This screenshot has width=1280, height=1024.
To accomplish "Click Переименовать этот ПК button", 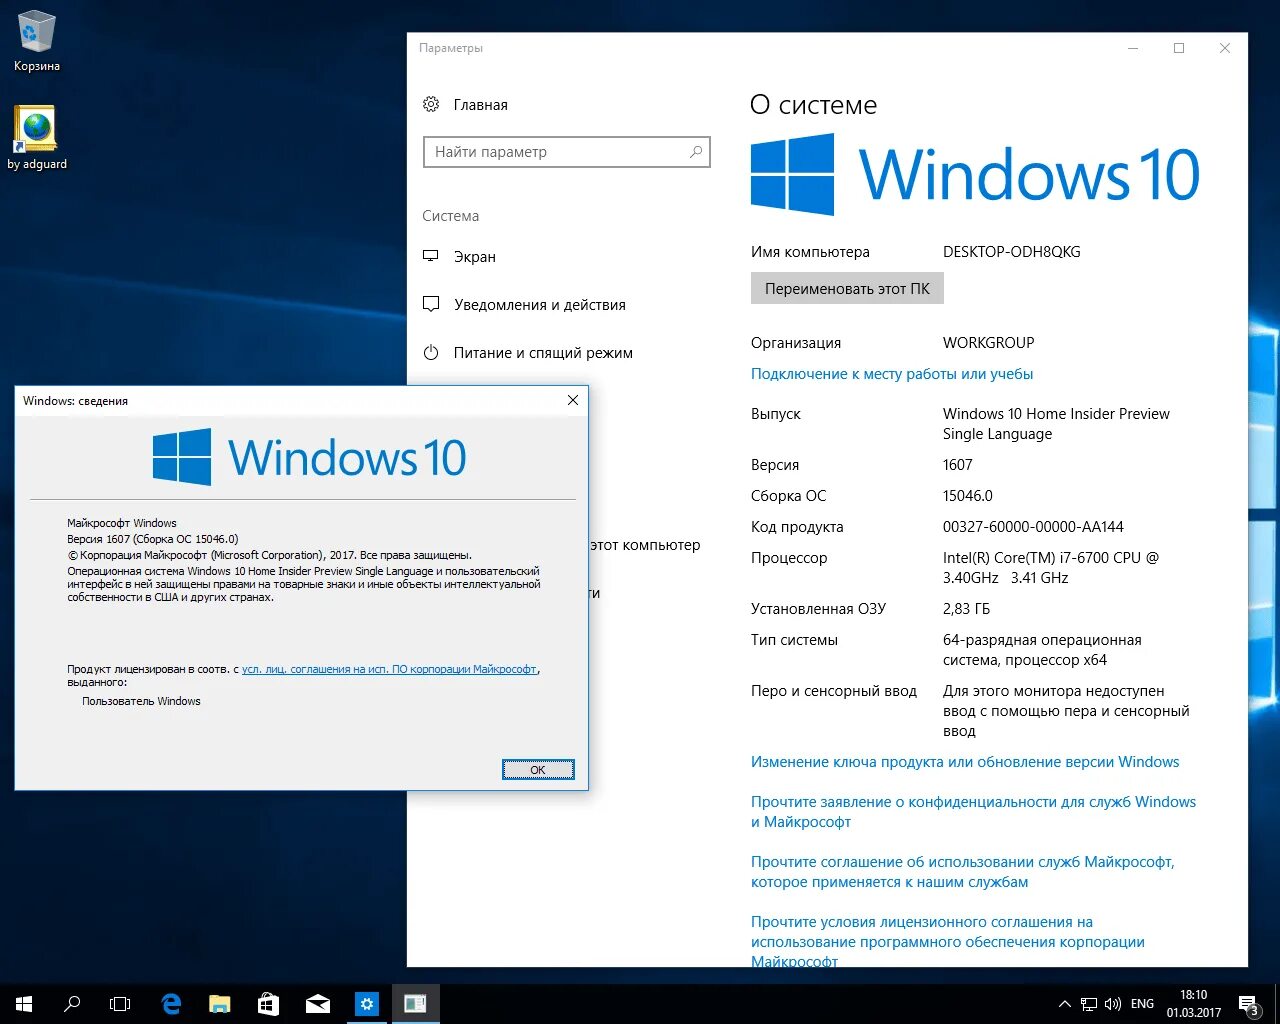I will click(847, 288).
